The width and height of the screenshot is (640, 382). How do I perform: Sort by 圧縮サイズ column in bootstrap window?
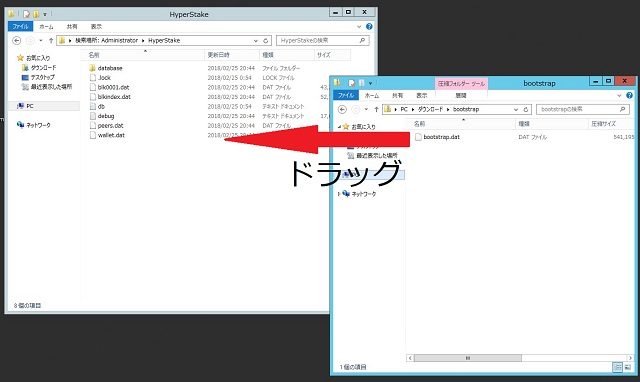(604, 124)
